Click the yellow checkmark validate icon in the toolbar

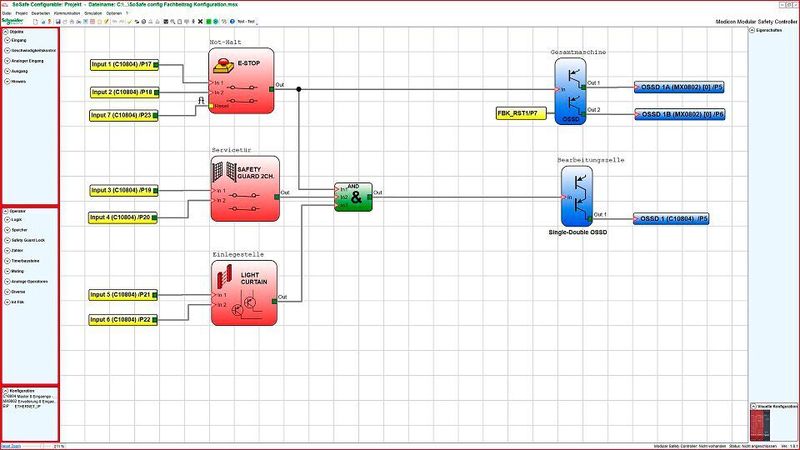click(x=130, y=21)
